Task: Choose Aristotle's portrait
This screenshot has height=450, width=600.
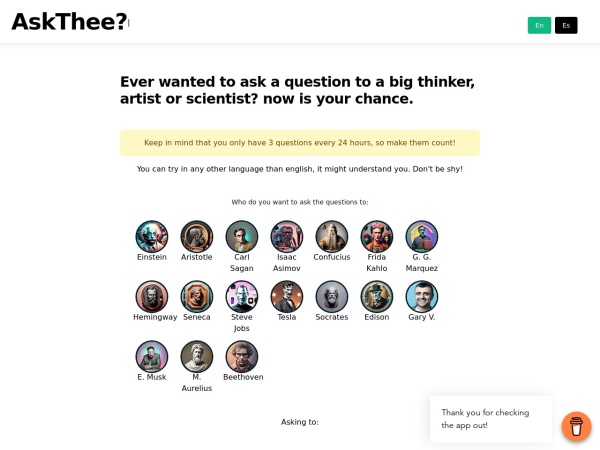Action: pos(197,237)
